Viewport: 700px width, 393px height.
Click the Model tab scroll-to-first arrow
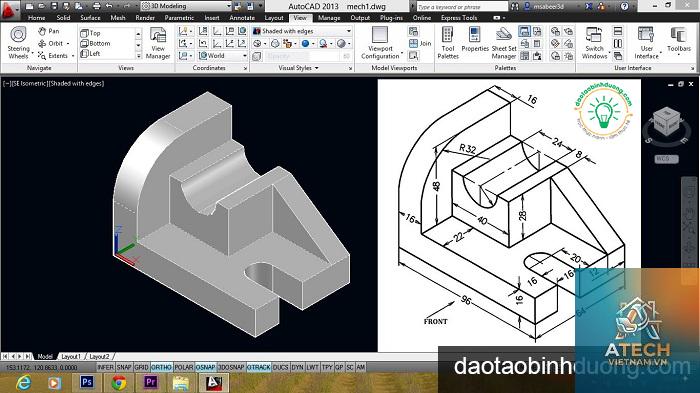click(x=5, y=356)
